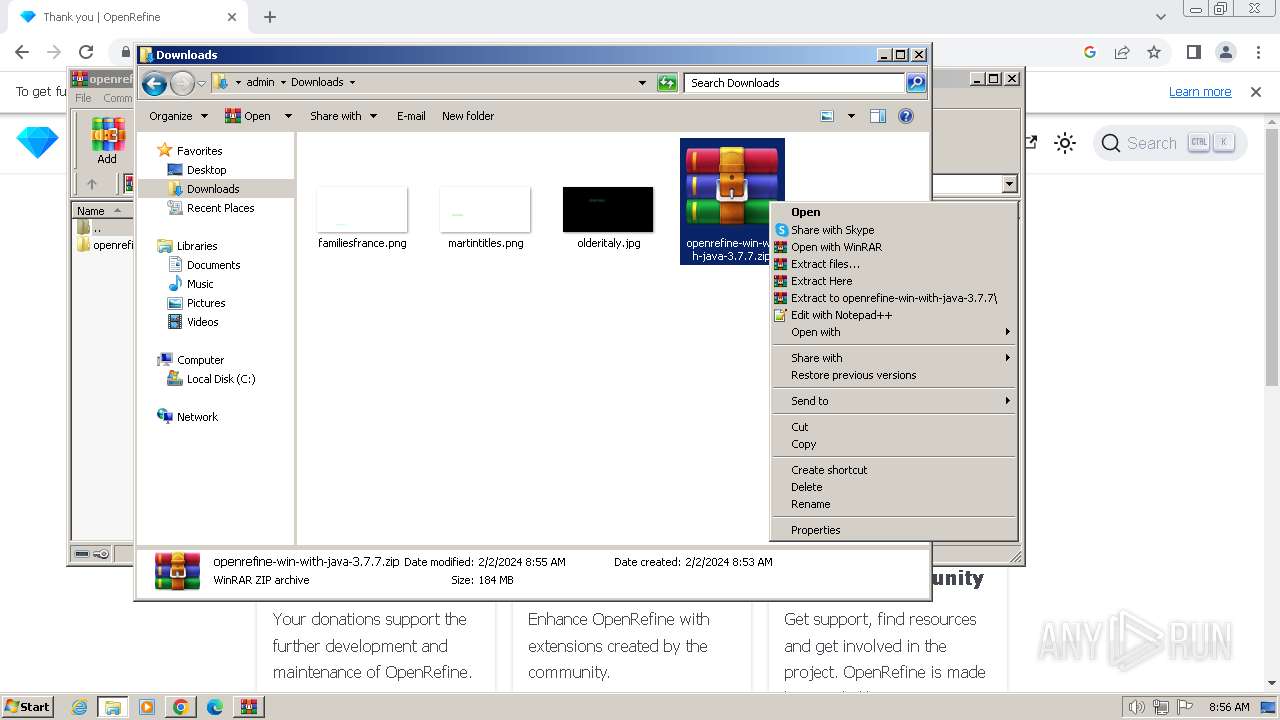Click Cut in context menu
Image resolution: width=1280 pixels, height=720 pixels.
[x=894, y=427]
